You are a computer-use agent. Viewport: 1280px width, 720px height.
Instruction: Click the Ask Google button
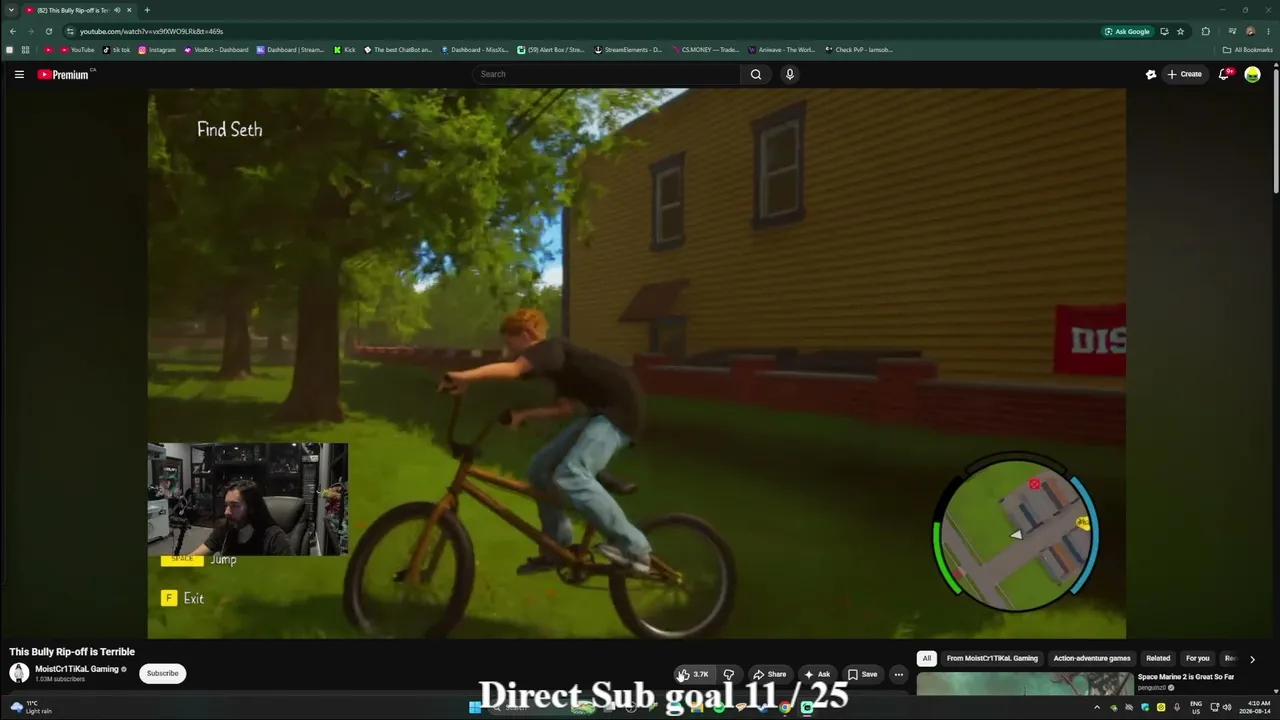(x=1127, y=31)
